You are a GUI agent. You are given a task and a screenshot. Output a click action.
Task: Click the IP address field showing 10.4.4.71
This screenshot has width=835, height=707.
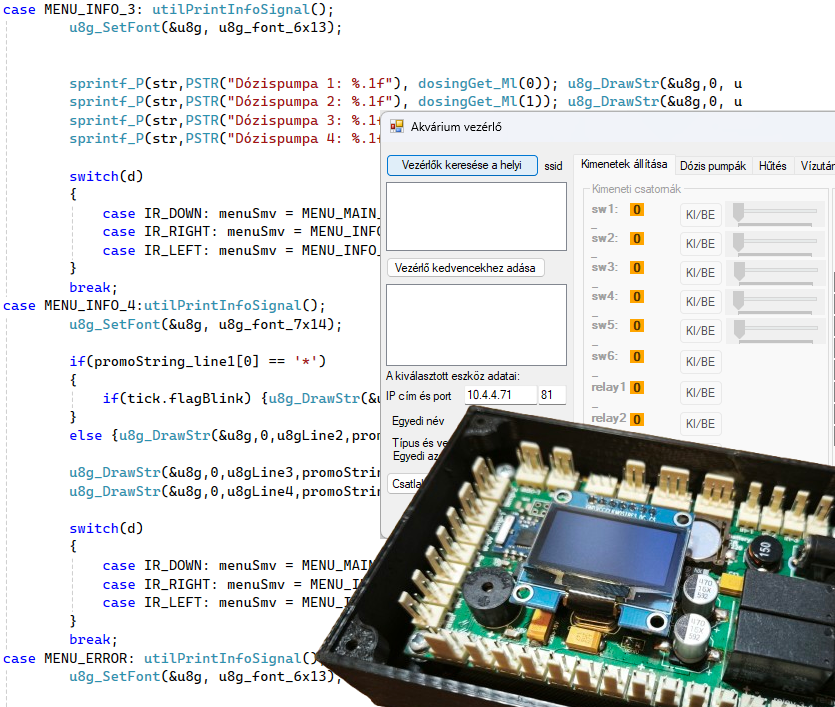coord(500,395)
